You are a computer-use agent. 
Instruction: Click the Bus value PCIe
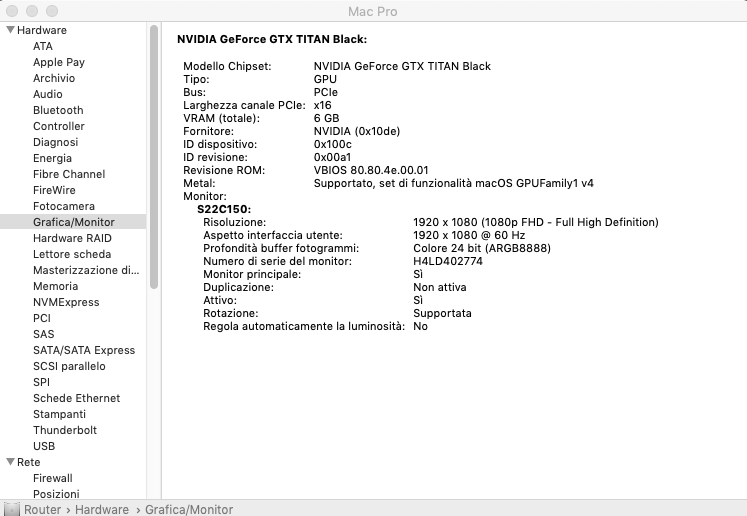point(326,92)
